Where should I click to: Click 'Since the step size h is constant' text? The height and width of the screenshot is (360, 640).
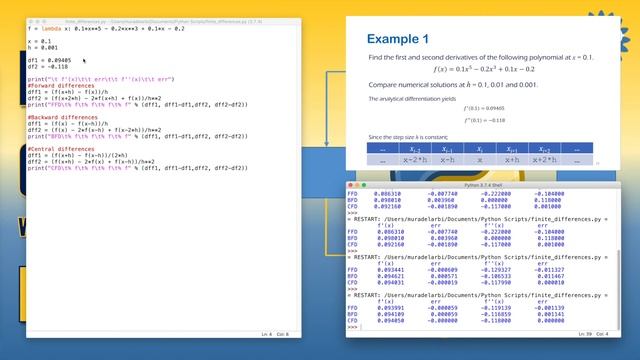(408, 137)
